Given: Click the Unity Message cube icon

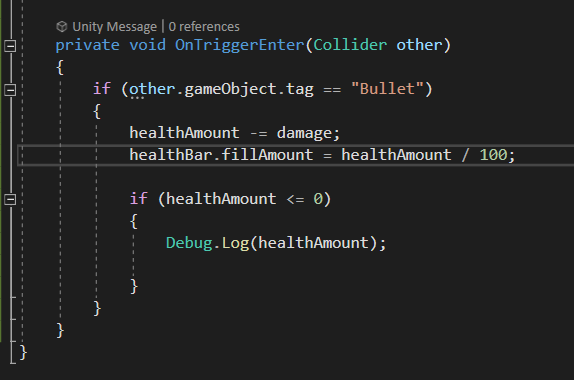Looking at the screenshot, I should click(x=62, y=26).
